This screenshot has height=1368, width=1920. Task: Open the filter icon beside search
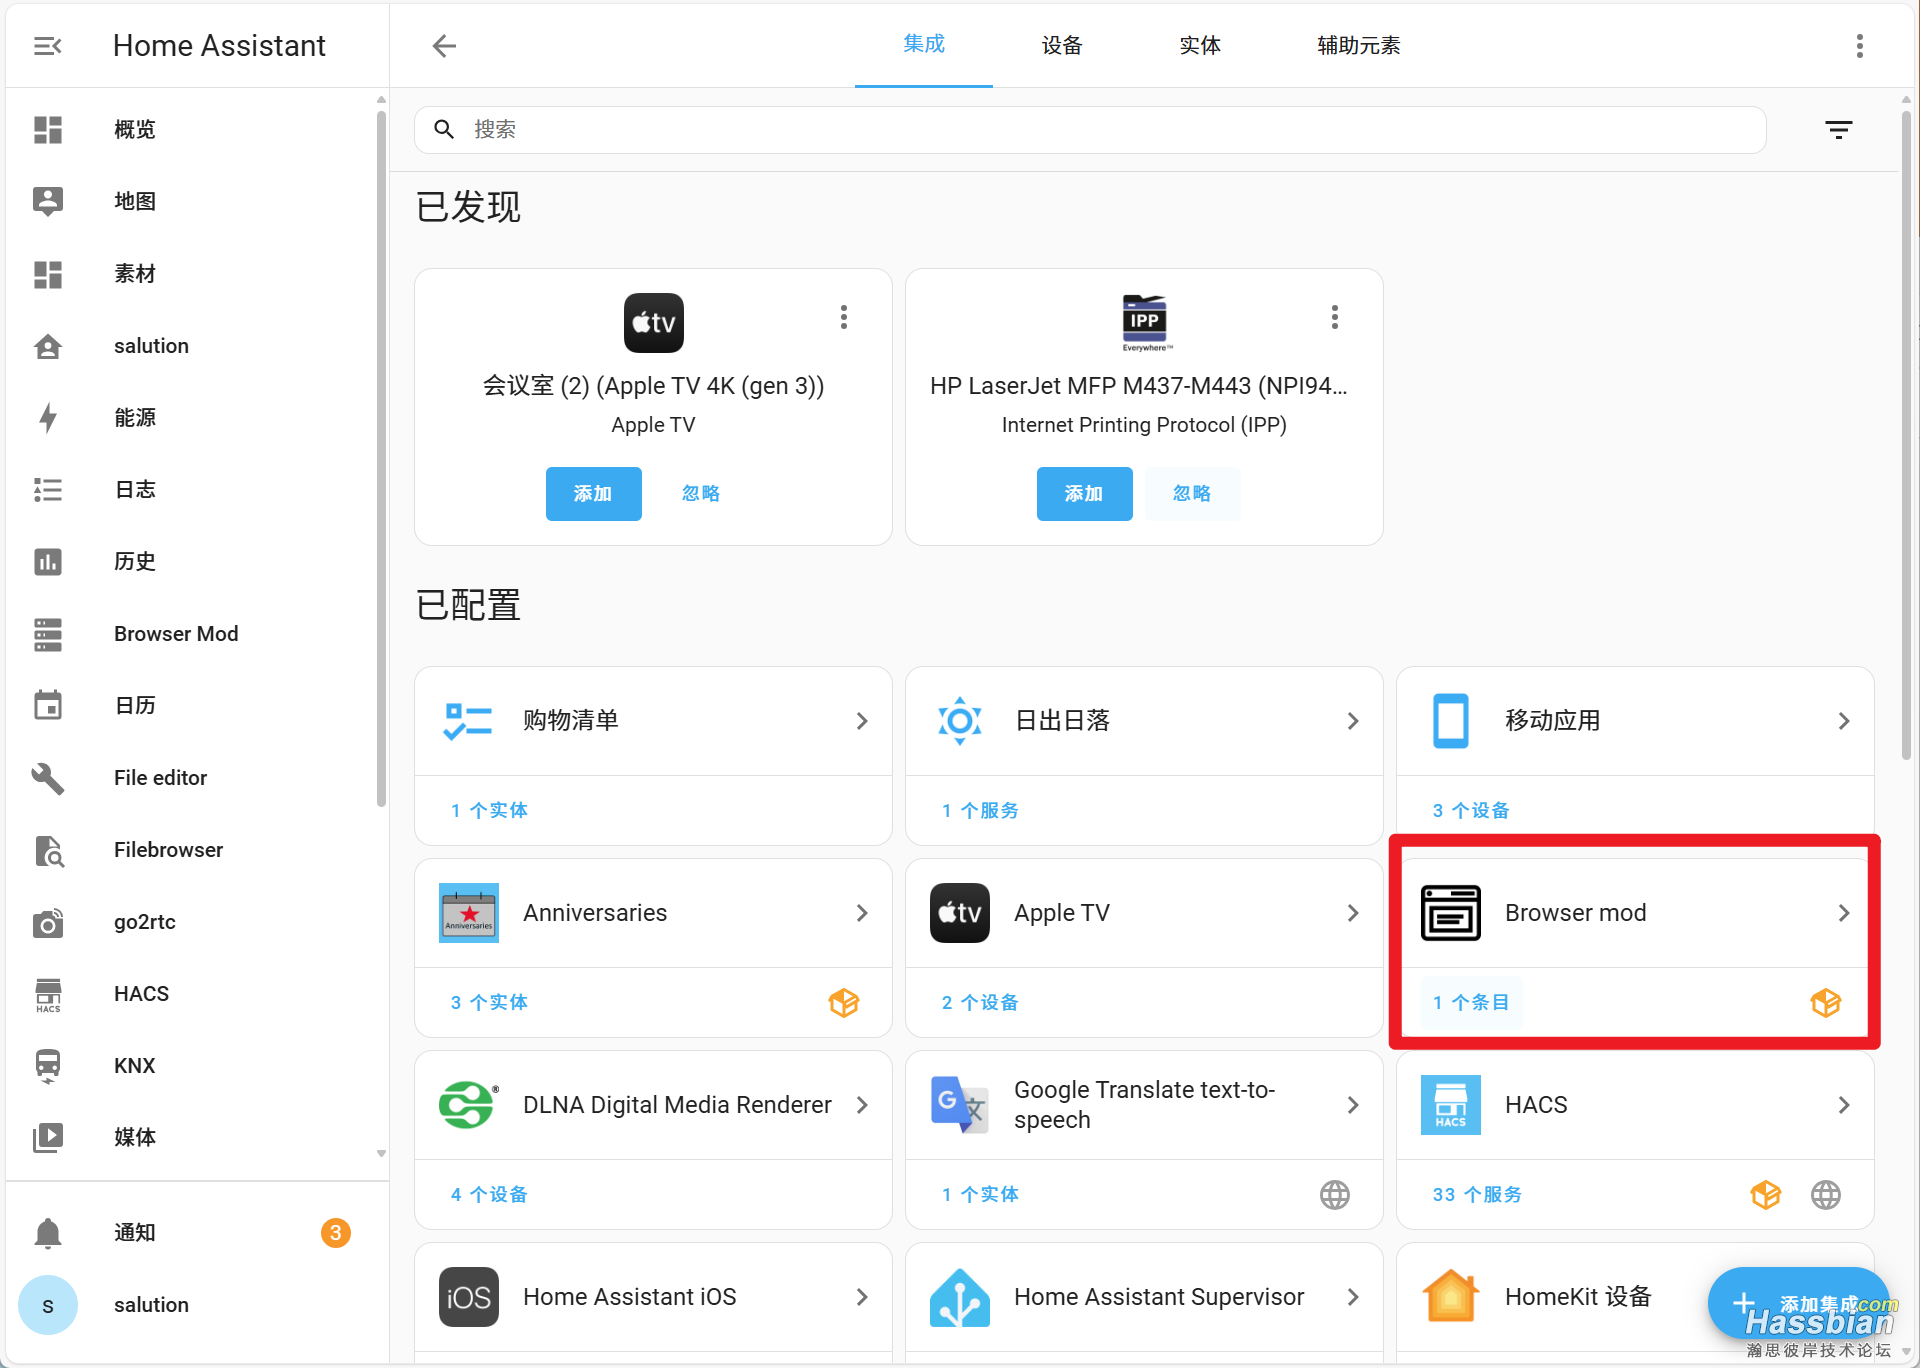(x=1838, y=130)
